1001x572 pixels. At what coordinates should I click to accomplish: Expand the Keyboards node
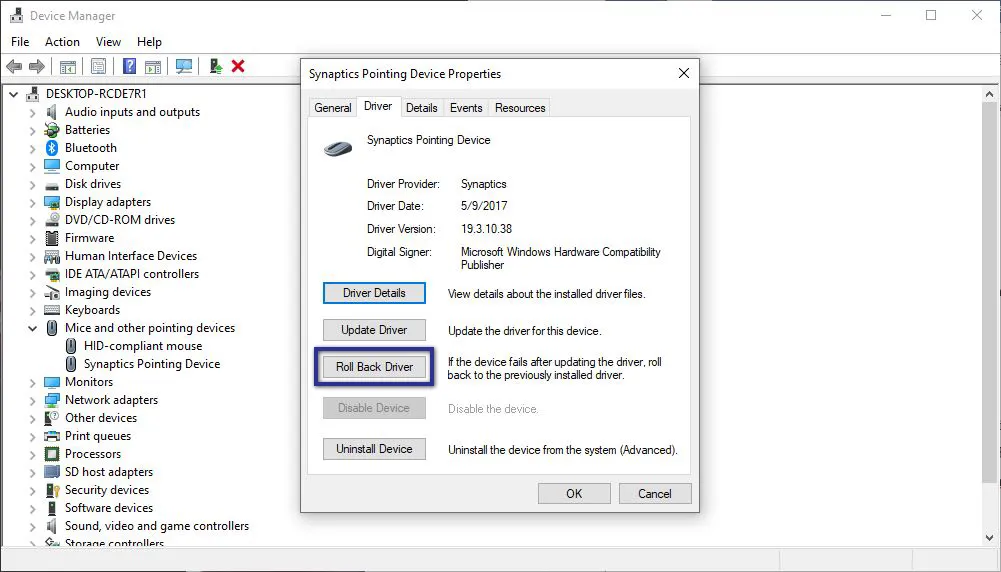(32, 310)
